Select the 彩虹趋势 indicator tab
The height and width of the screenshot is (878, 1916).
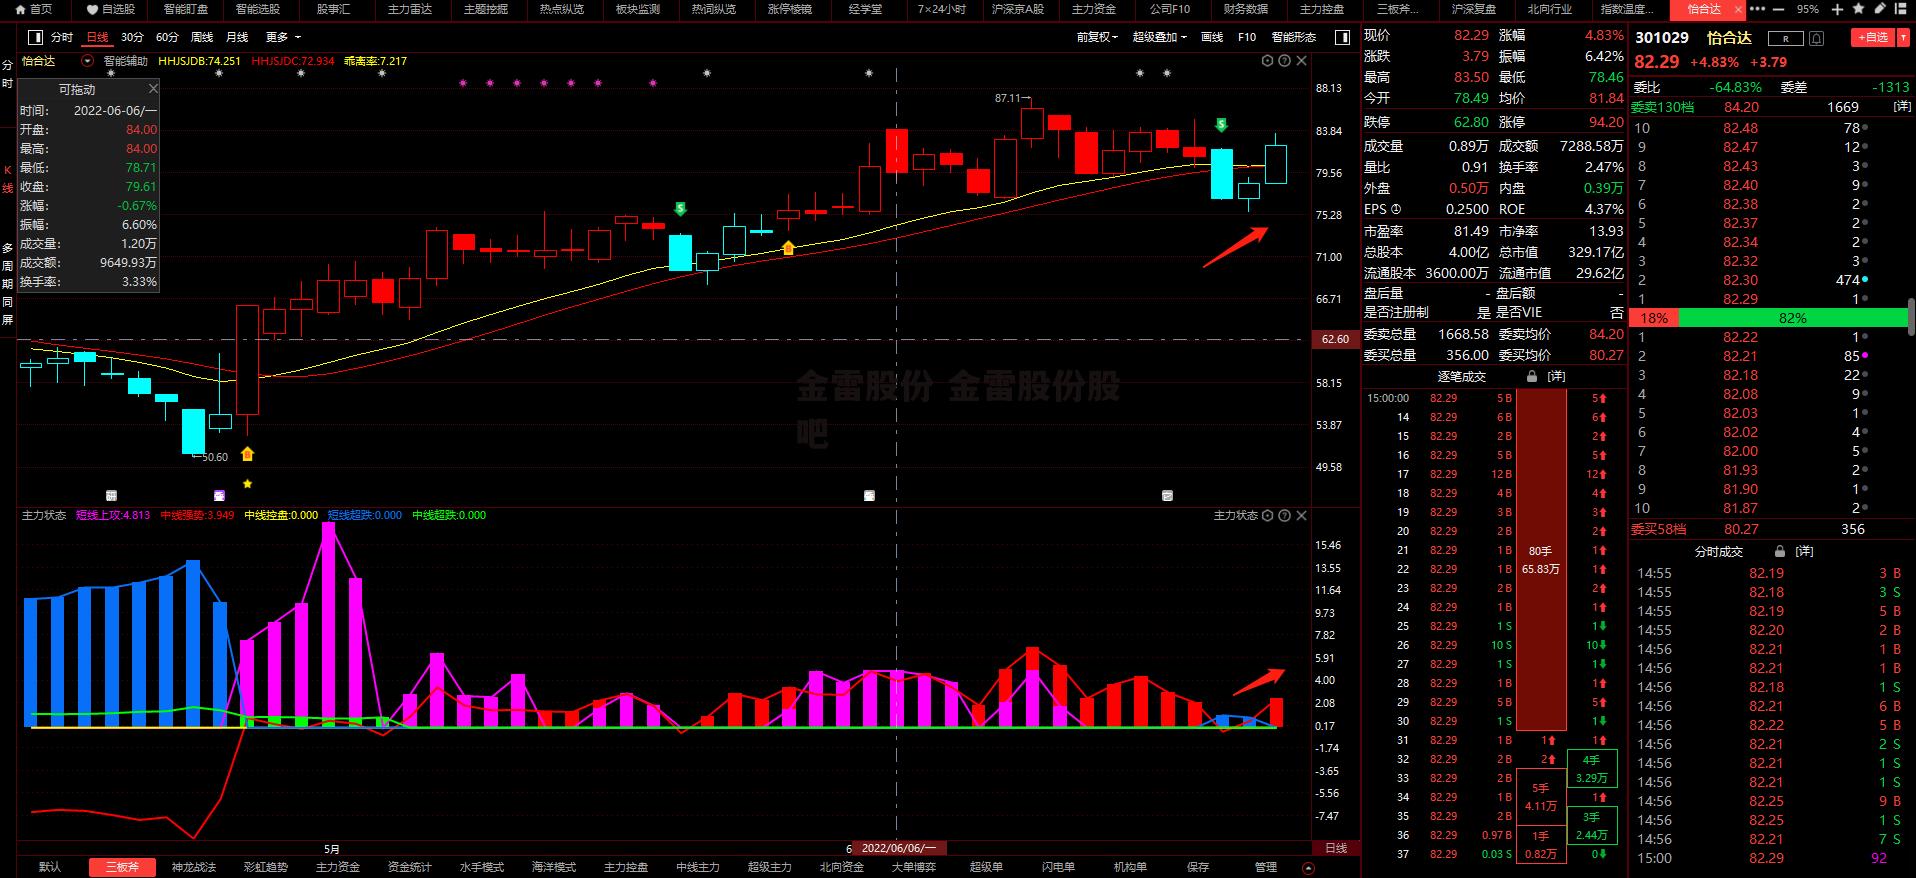click(266, 867)
